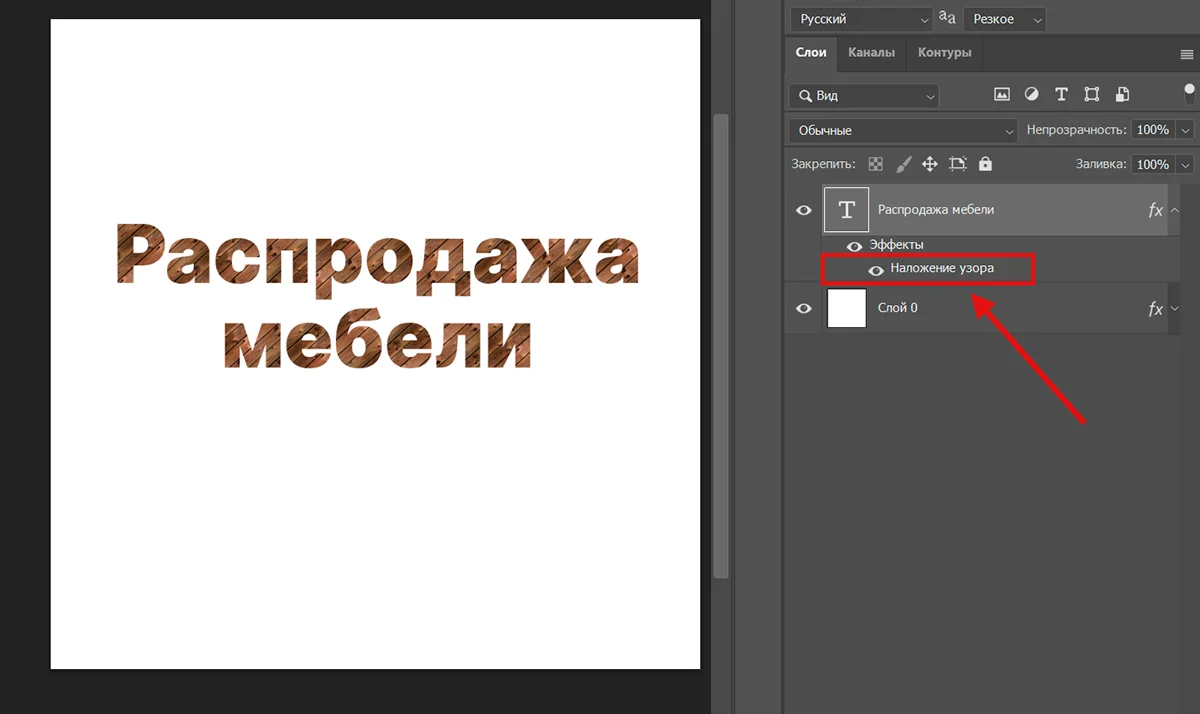Open the Обычные blend mode dropdown

point(903,131)
